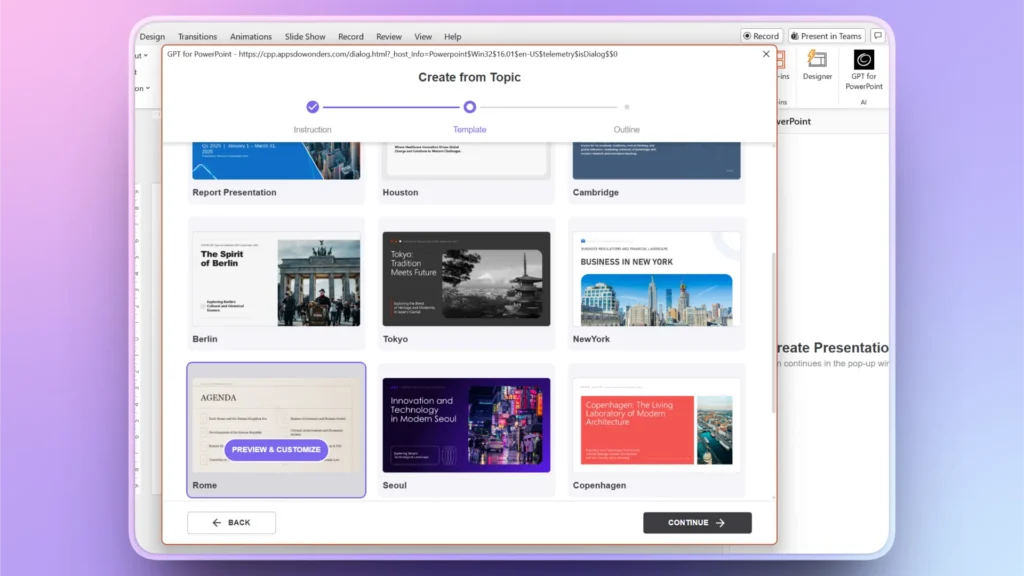The image size is (1024, 576).
Task: Click the Instruction step label
Action: [312, 129]
